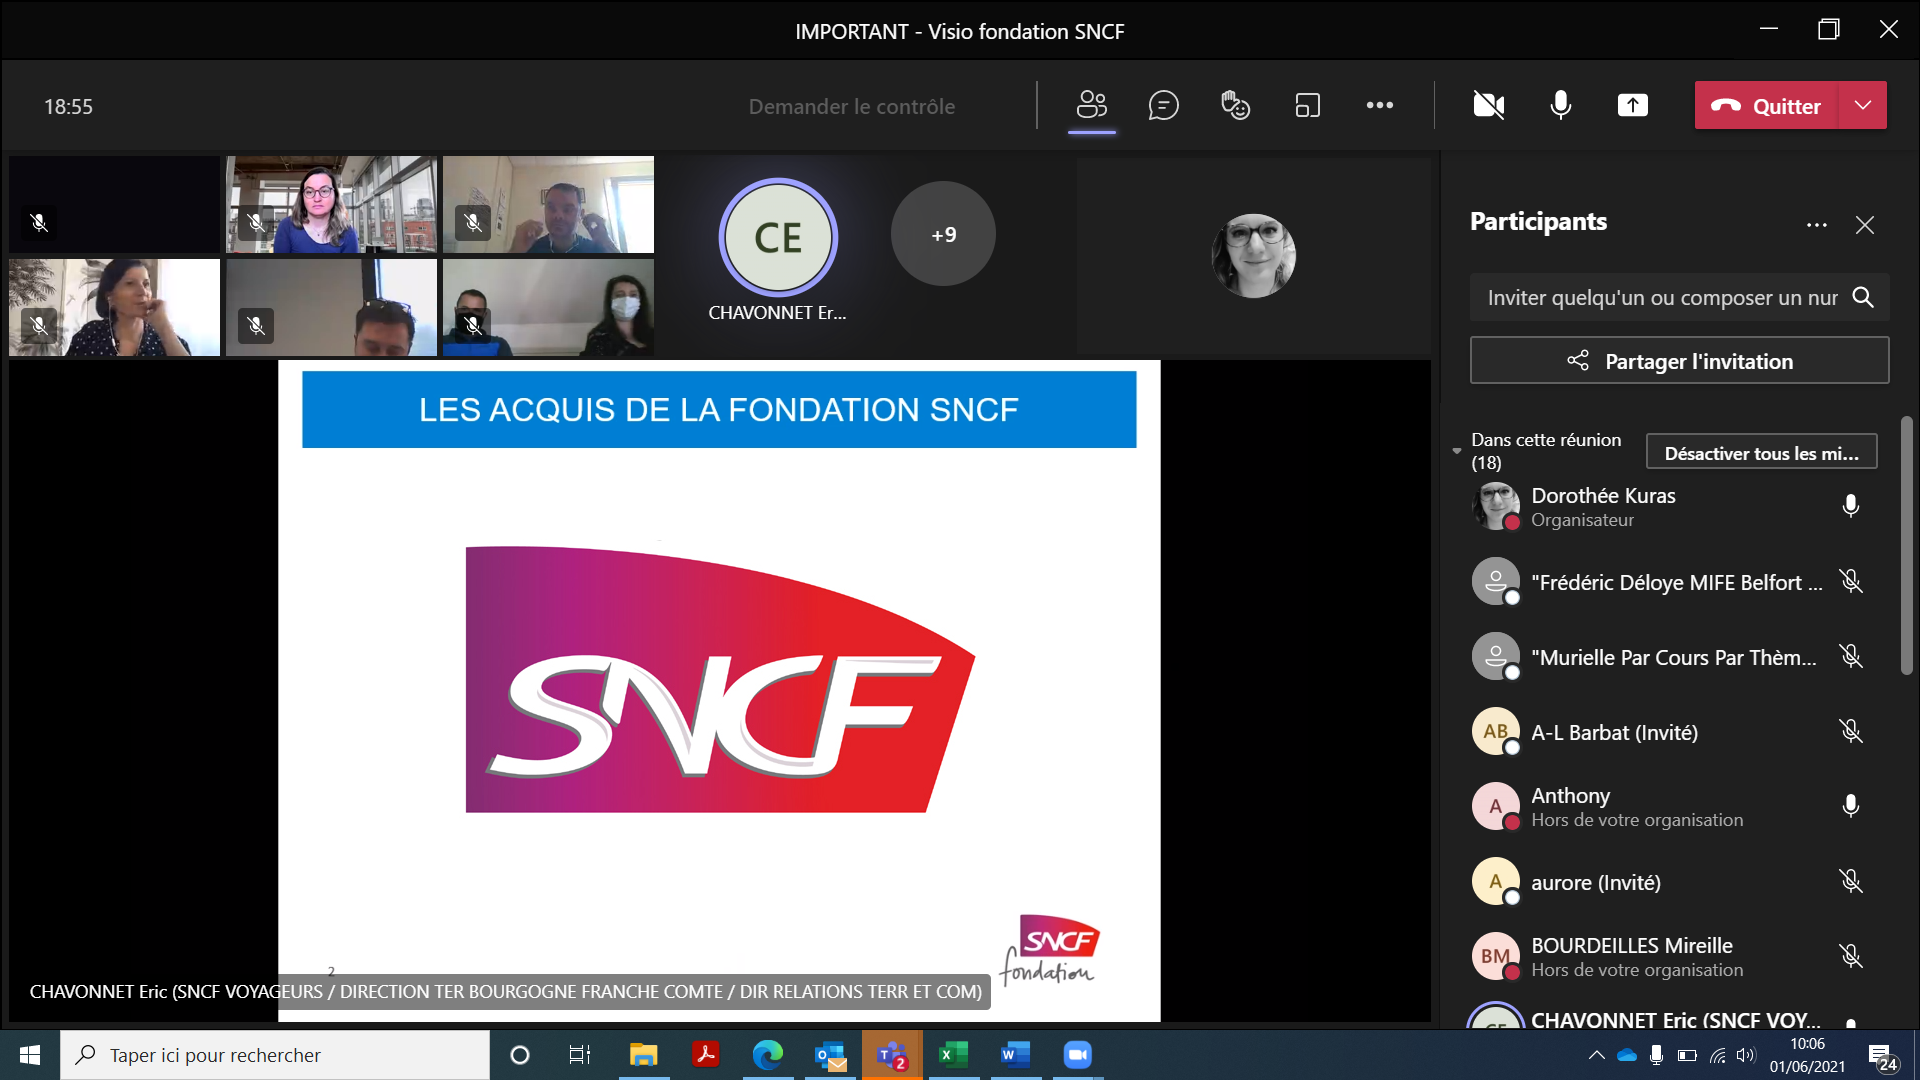
Task: Open the Quitter dropdown arrow
Action: [1863, 105]
